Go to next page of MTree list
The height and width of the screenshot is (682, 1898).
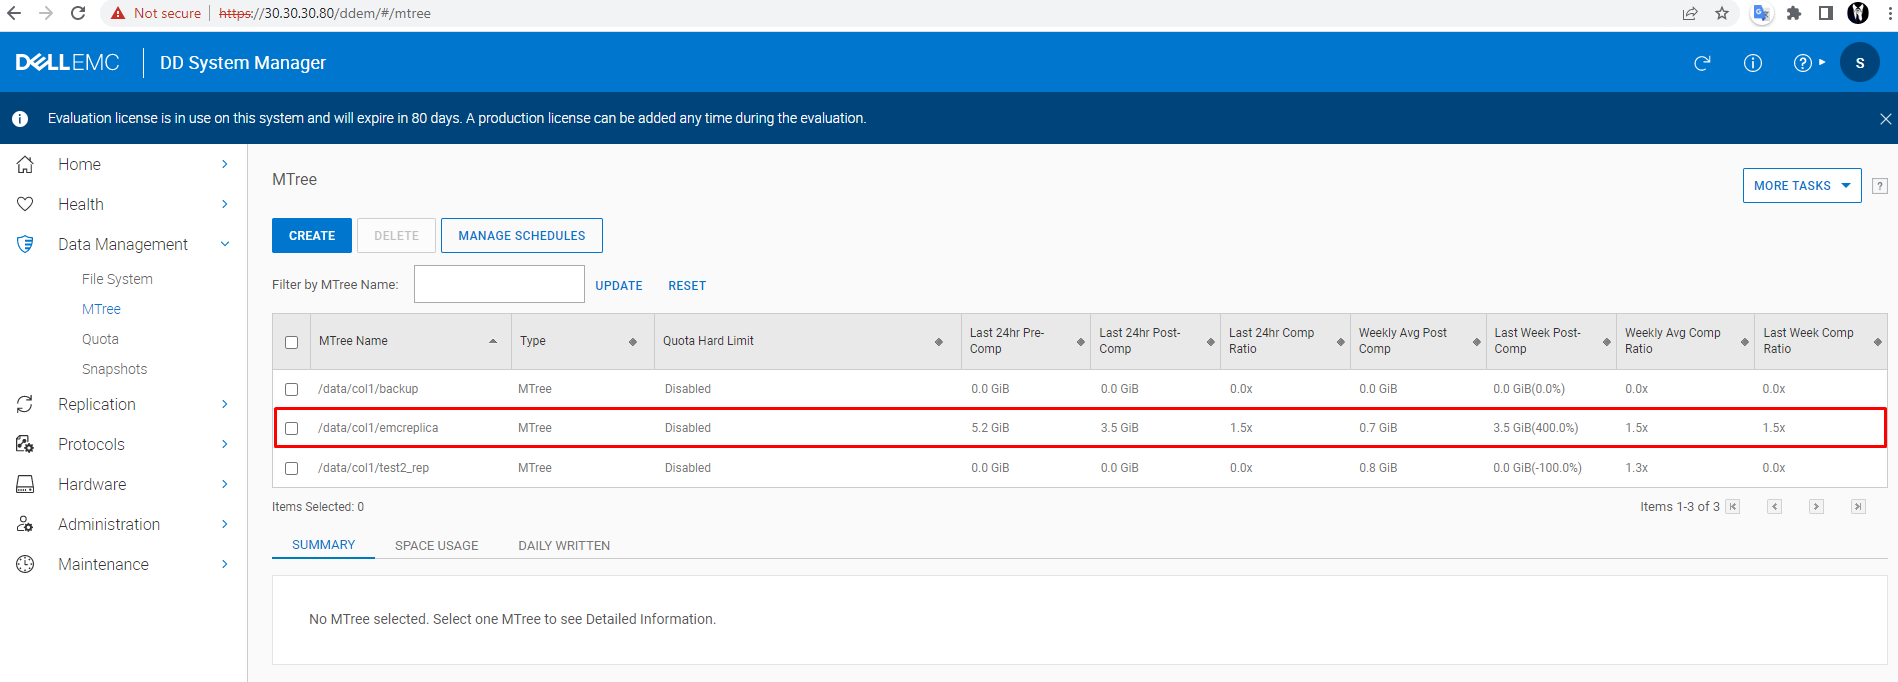point(1816,507)
